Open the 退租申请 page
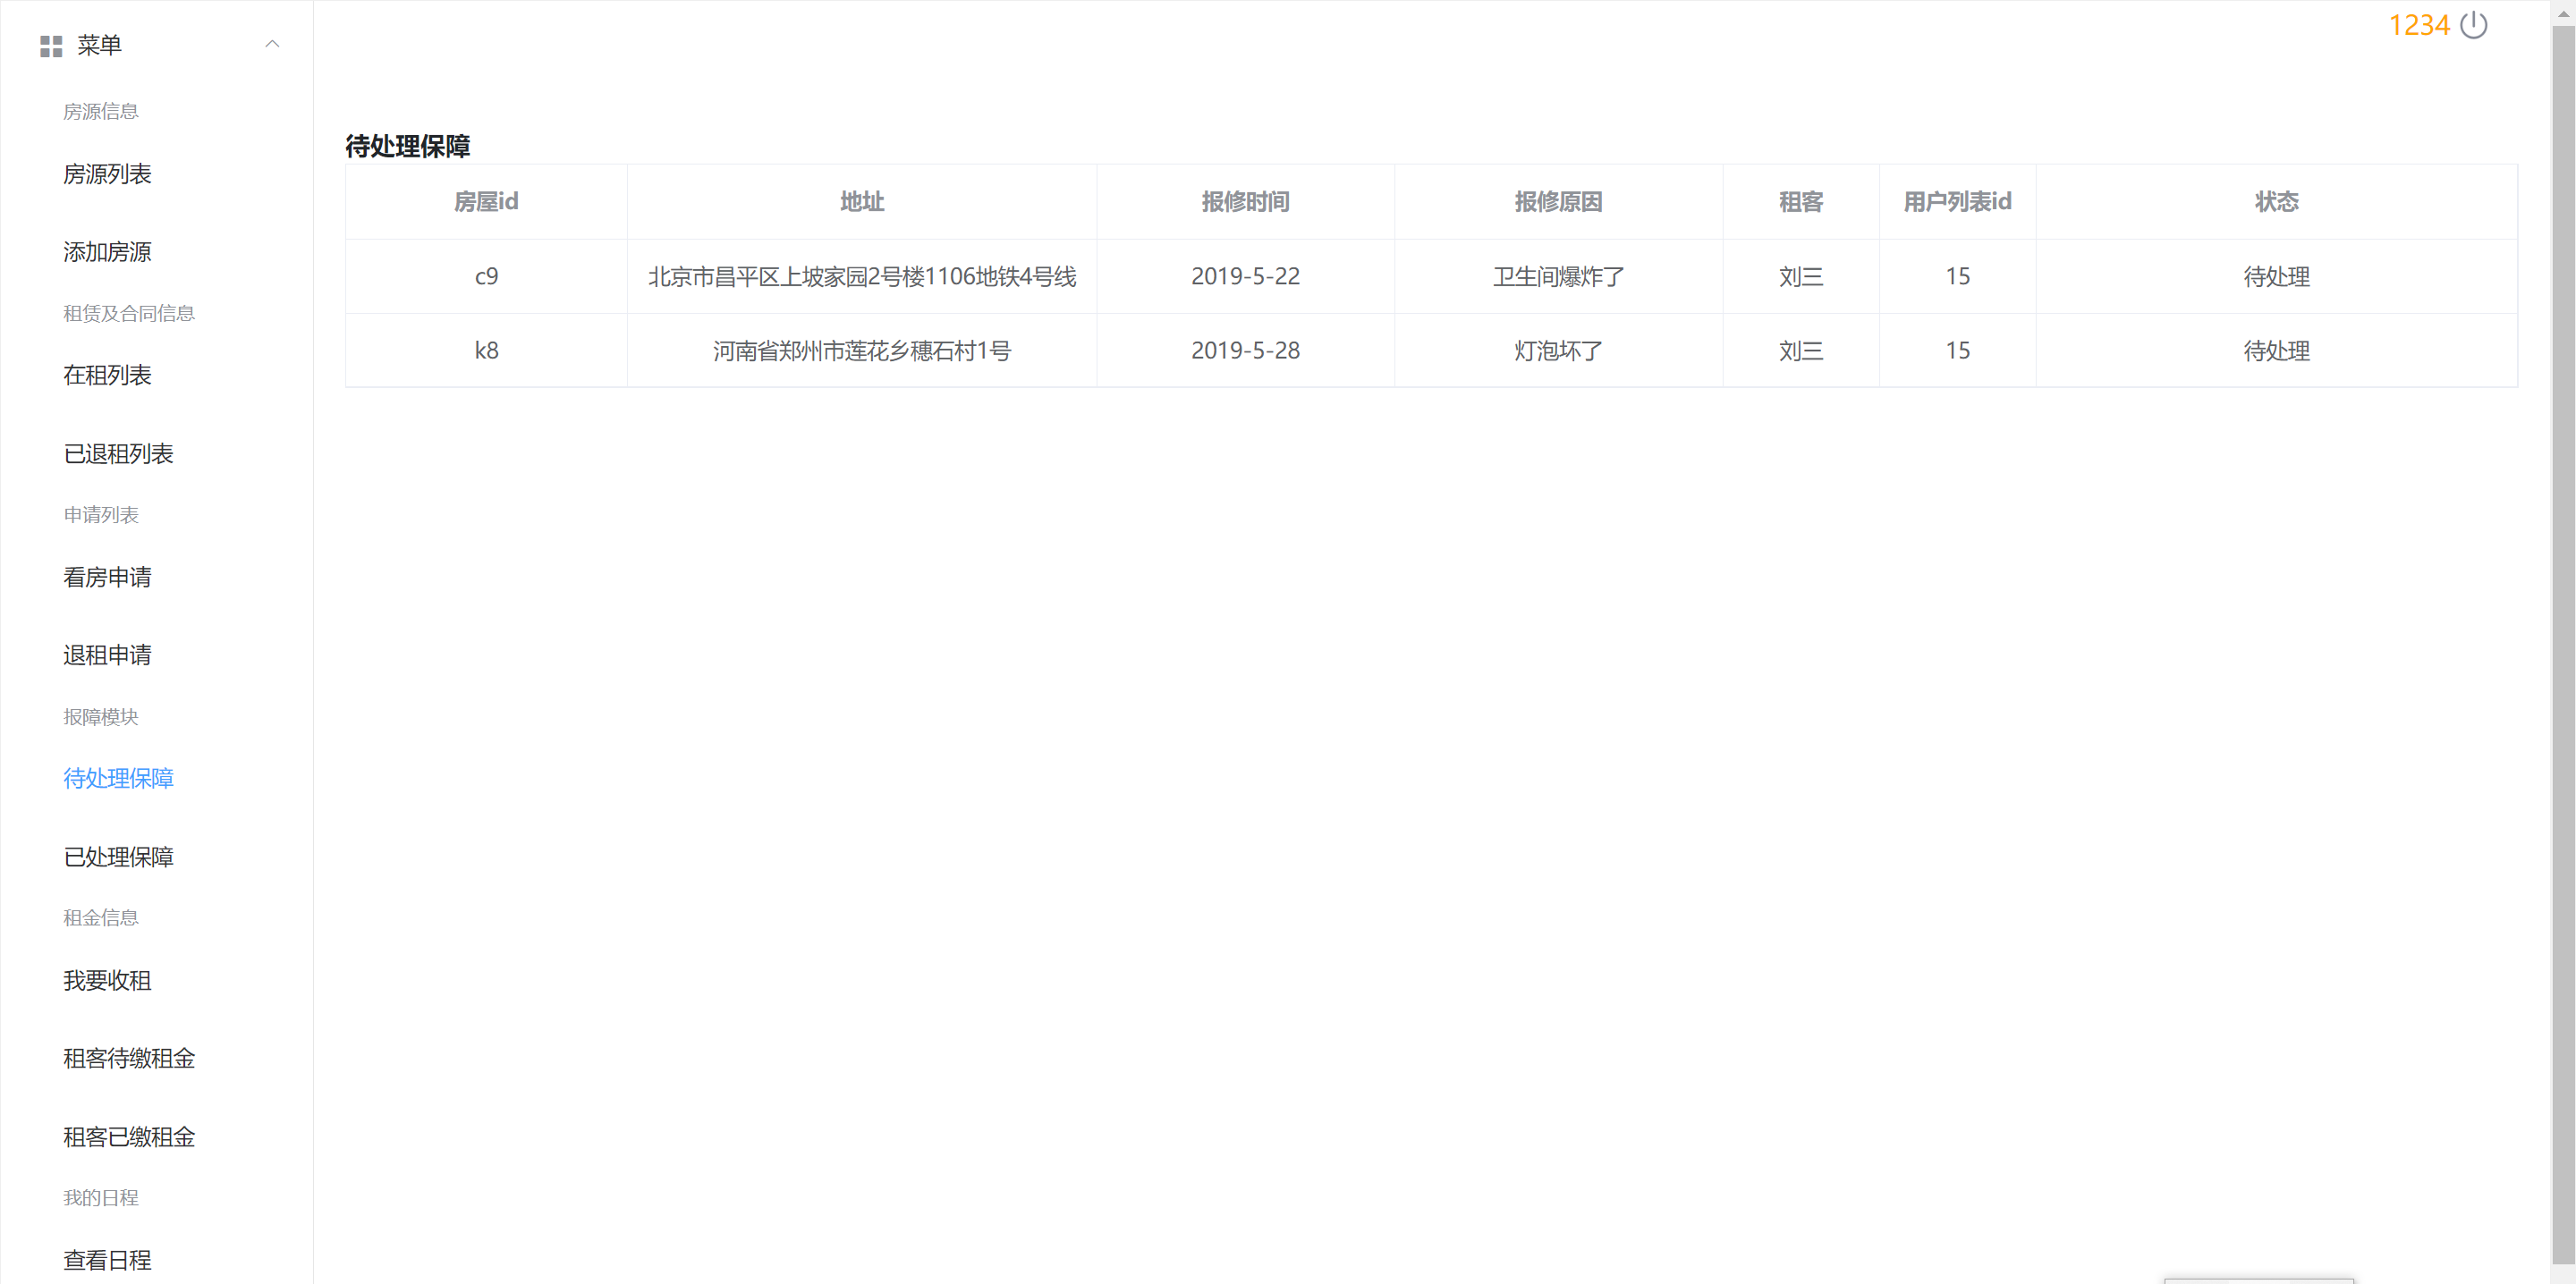The height and width of the screenshot is (1284, 2576). click(107, 655)
